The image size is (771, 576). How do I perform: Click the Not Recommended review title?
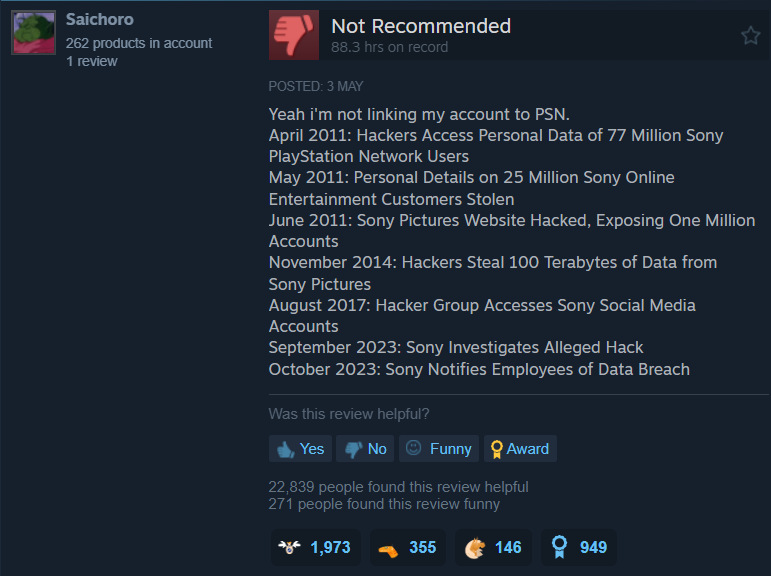click(x=421, y=26)
